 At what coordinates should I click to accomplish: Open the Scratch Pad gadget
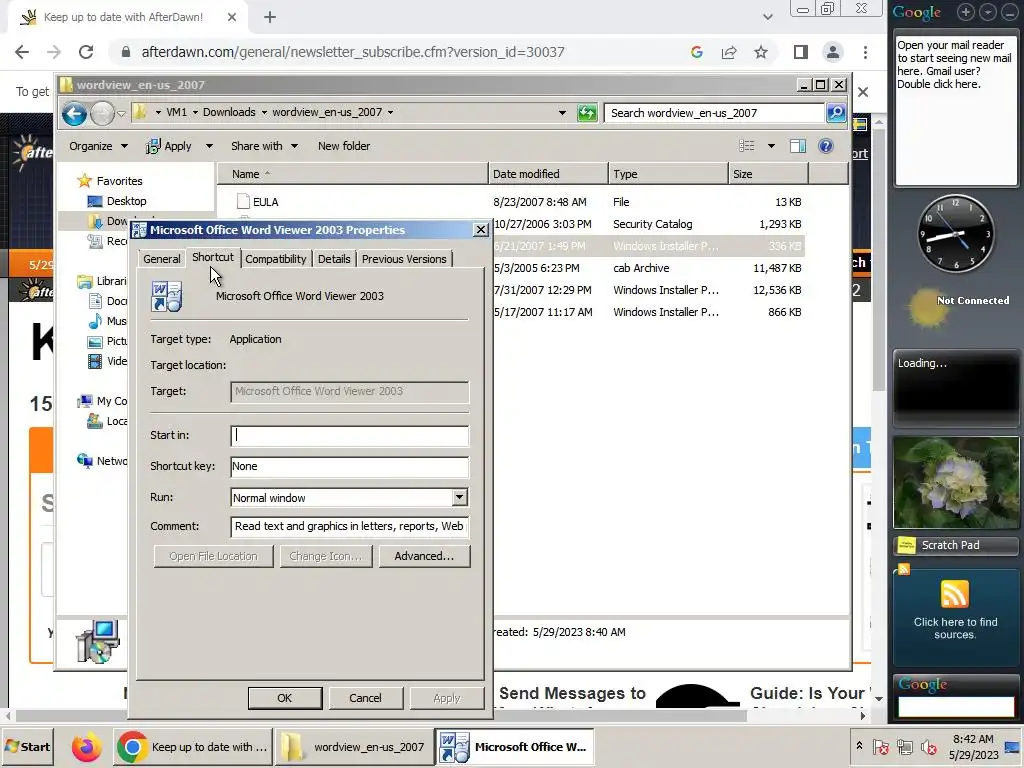[956, 545]
